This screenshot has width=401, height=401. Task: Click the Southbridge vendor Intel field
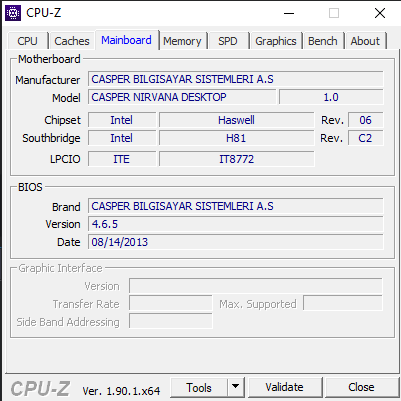[x=122, y=138]
